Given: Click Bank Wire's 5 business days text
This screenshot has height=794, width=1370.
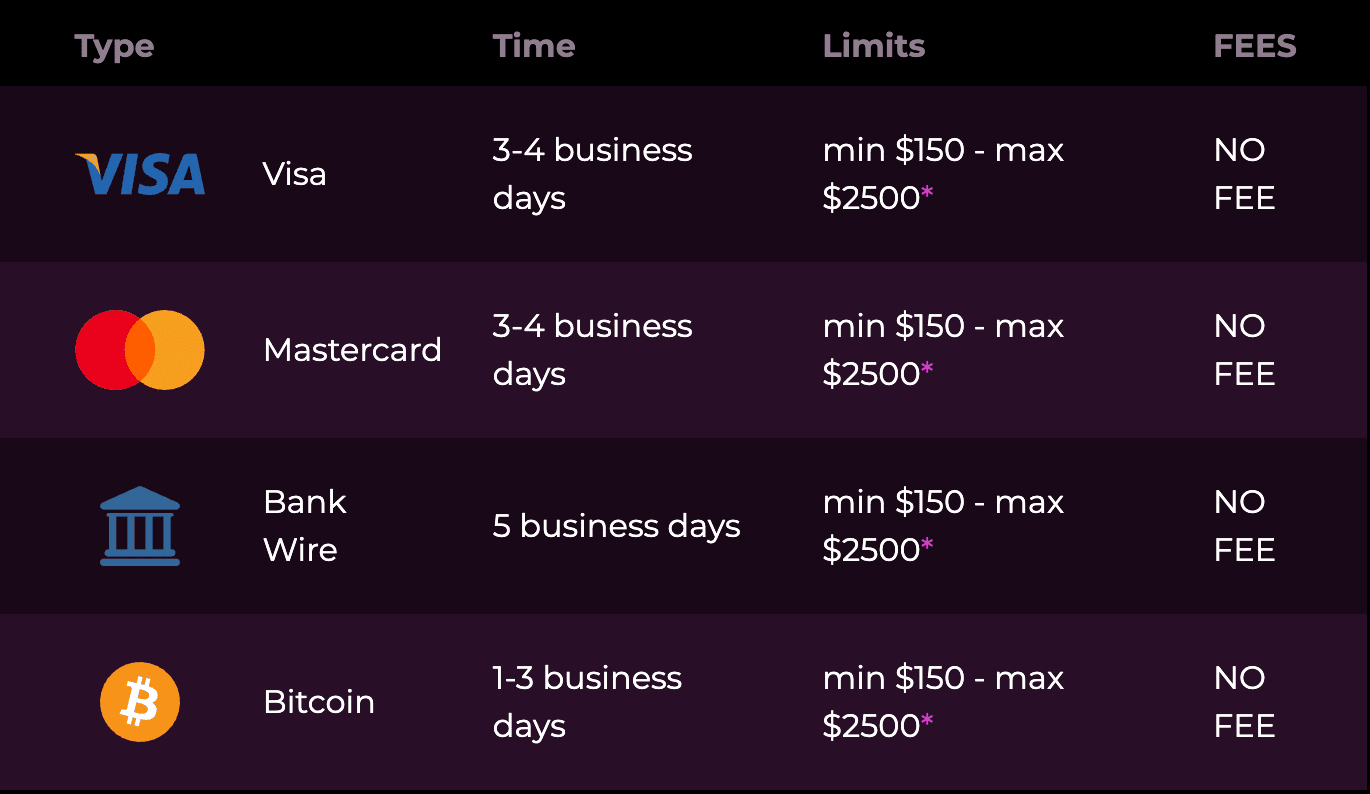Looking at the screenshot, I should coord(617,526).
